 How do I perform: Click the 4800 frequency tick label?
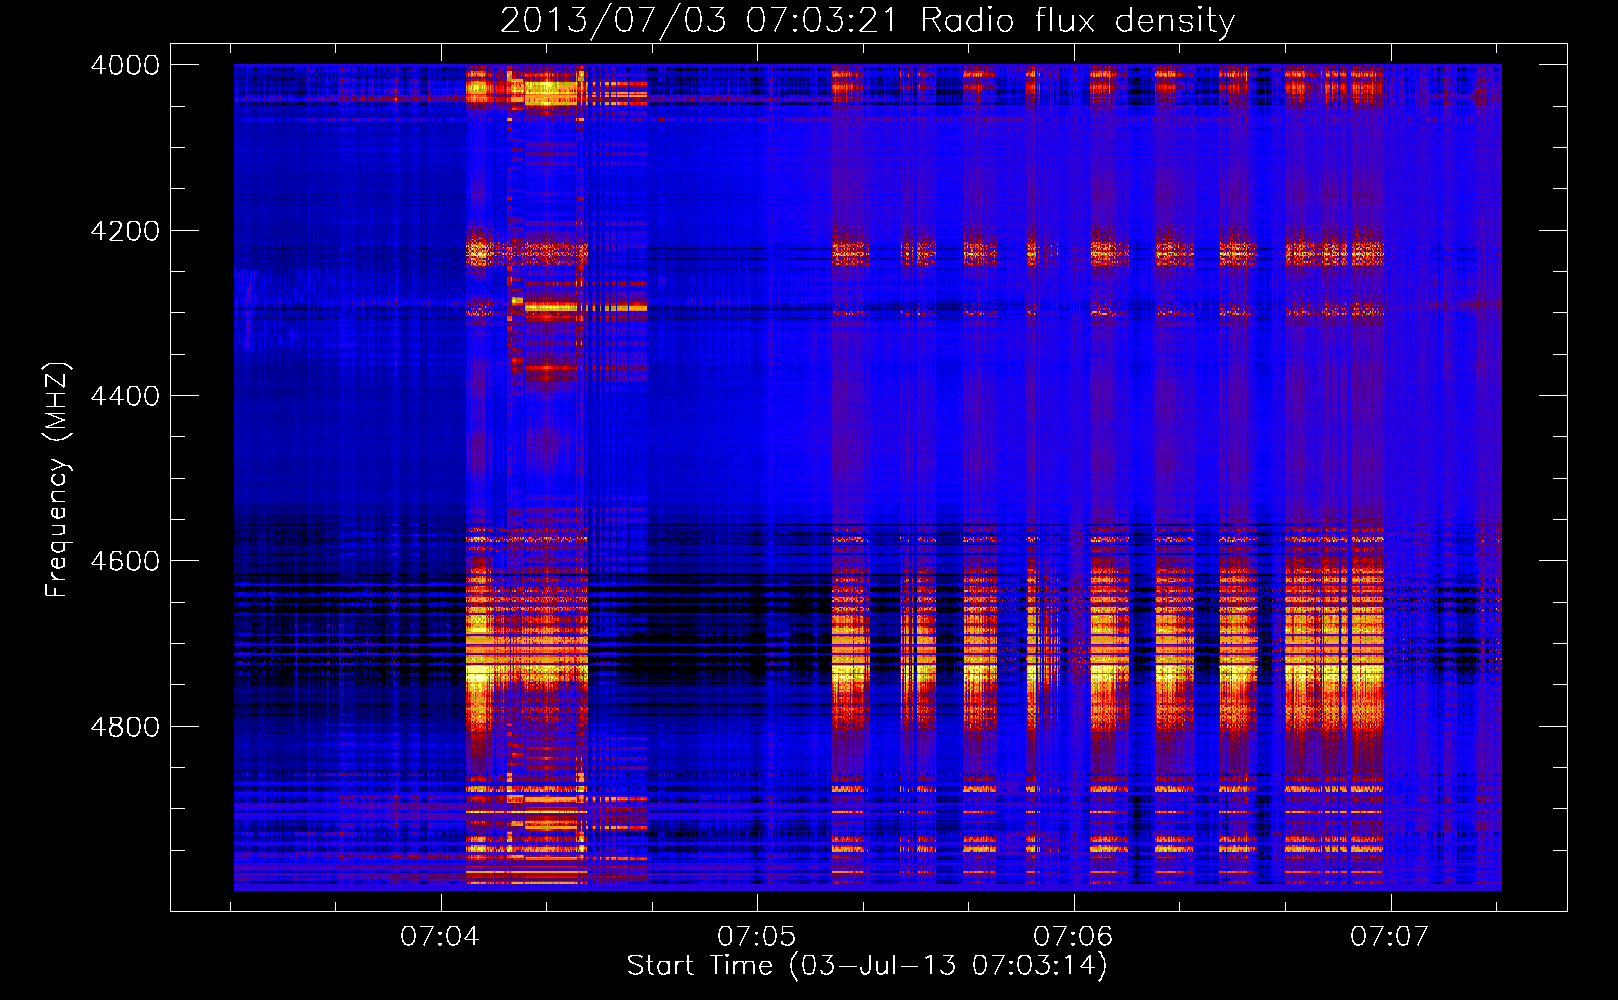(x=125, y=726)
